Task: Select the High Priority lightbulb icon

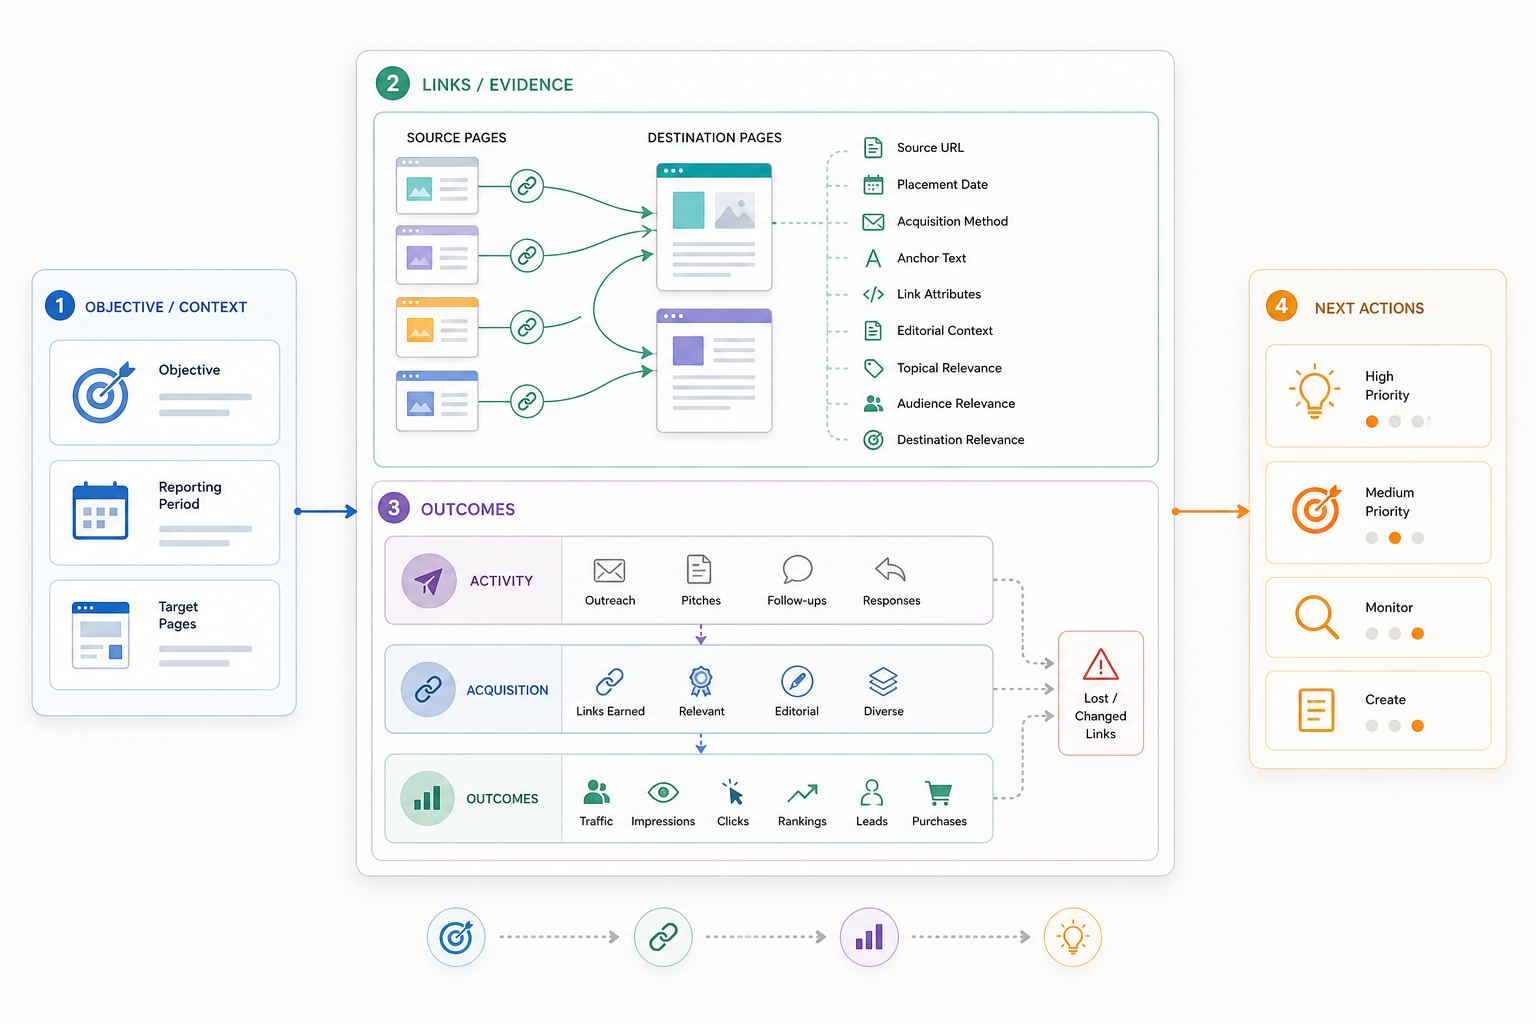Action: click(x=1314, y=391)
